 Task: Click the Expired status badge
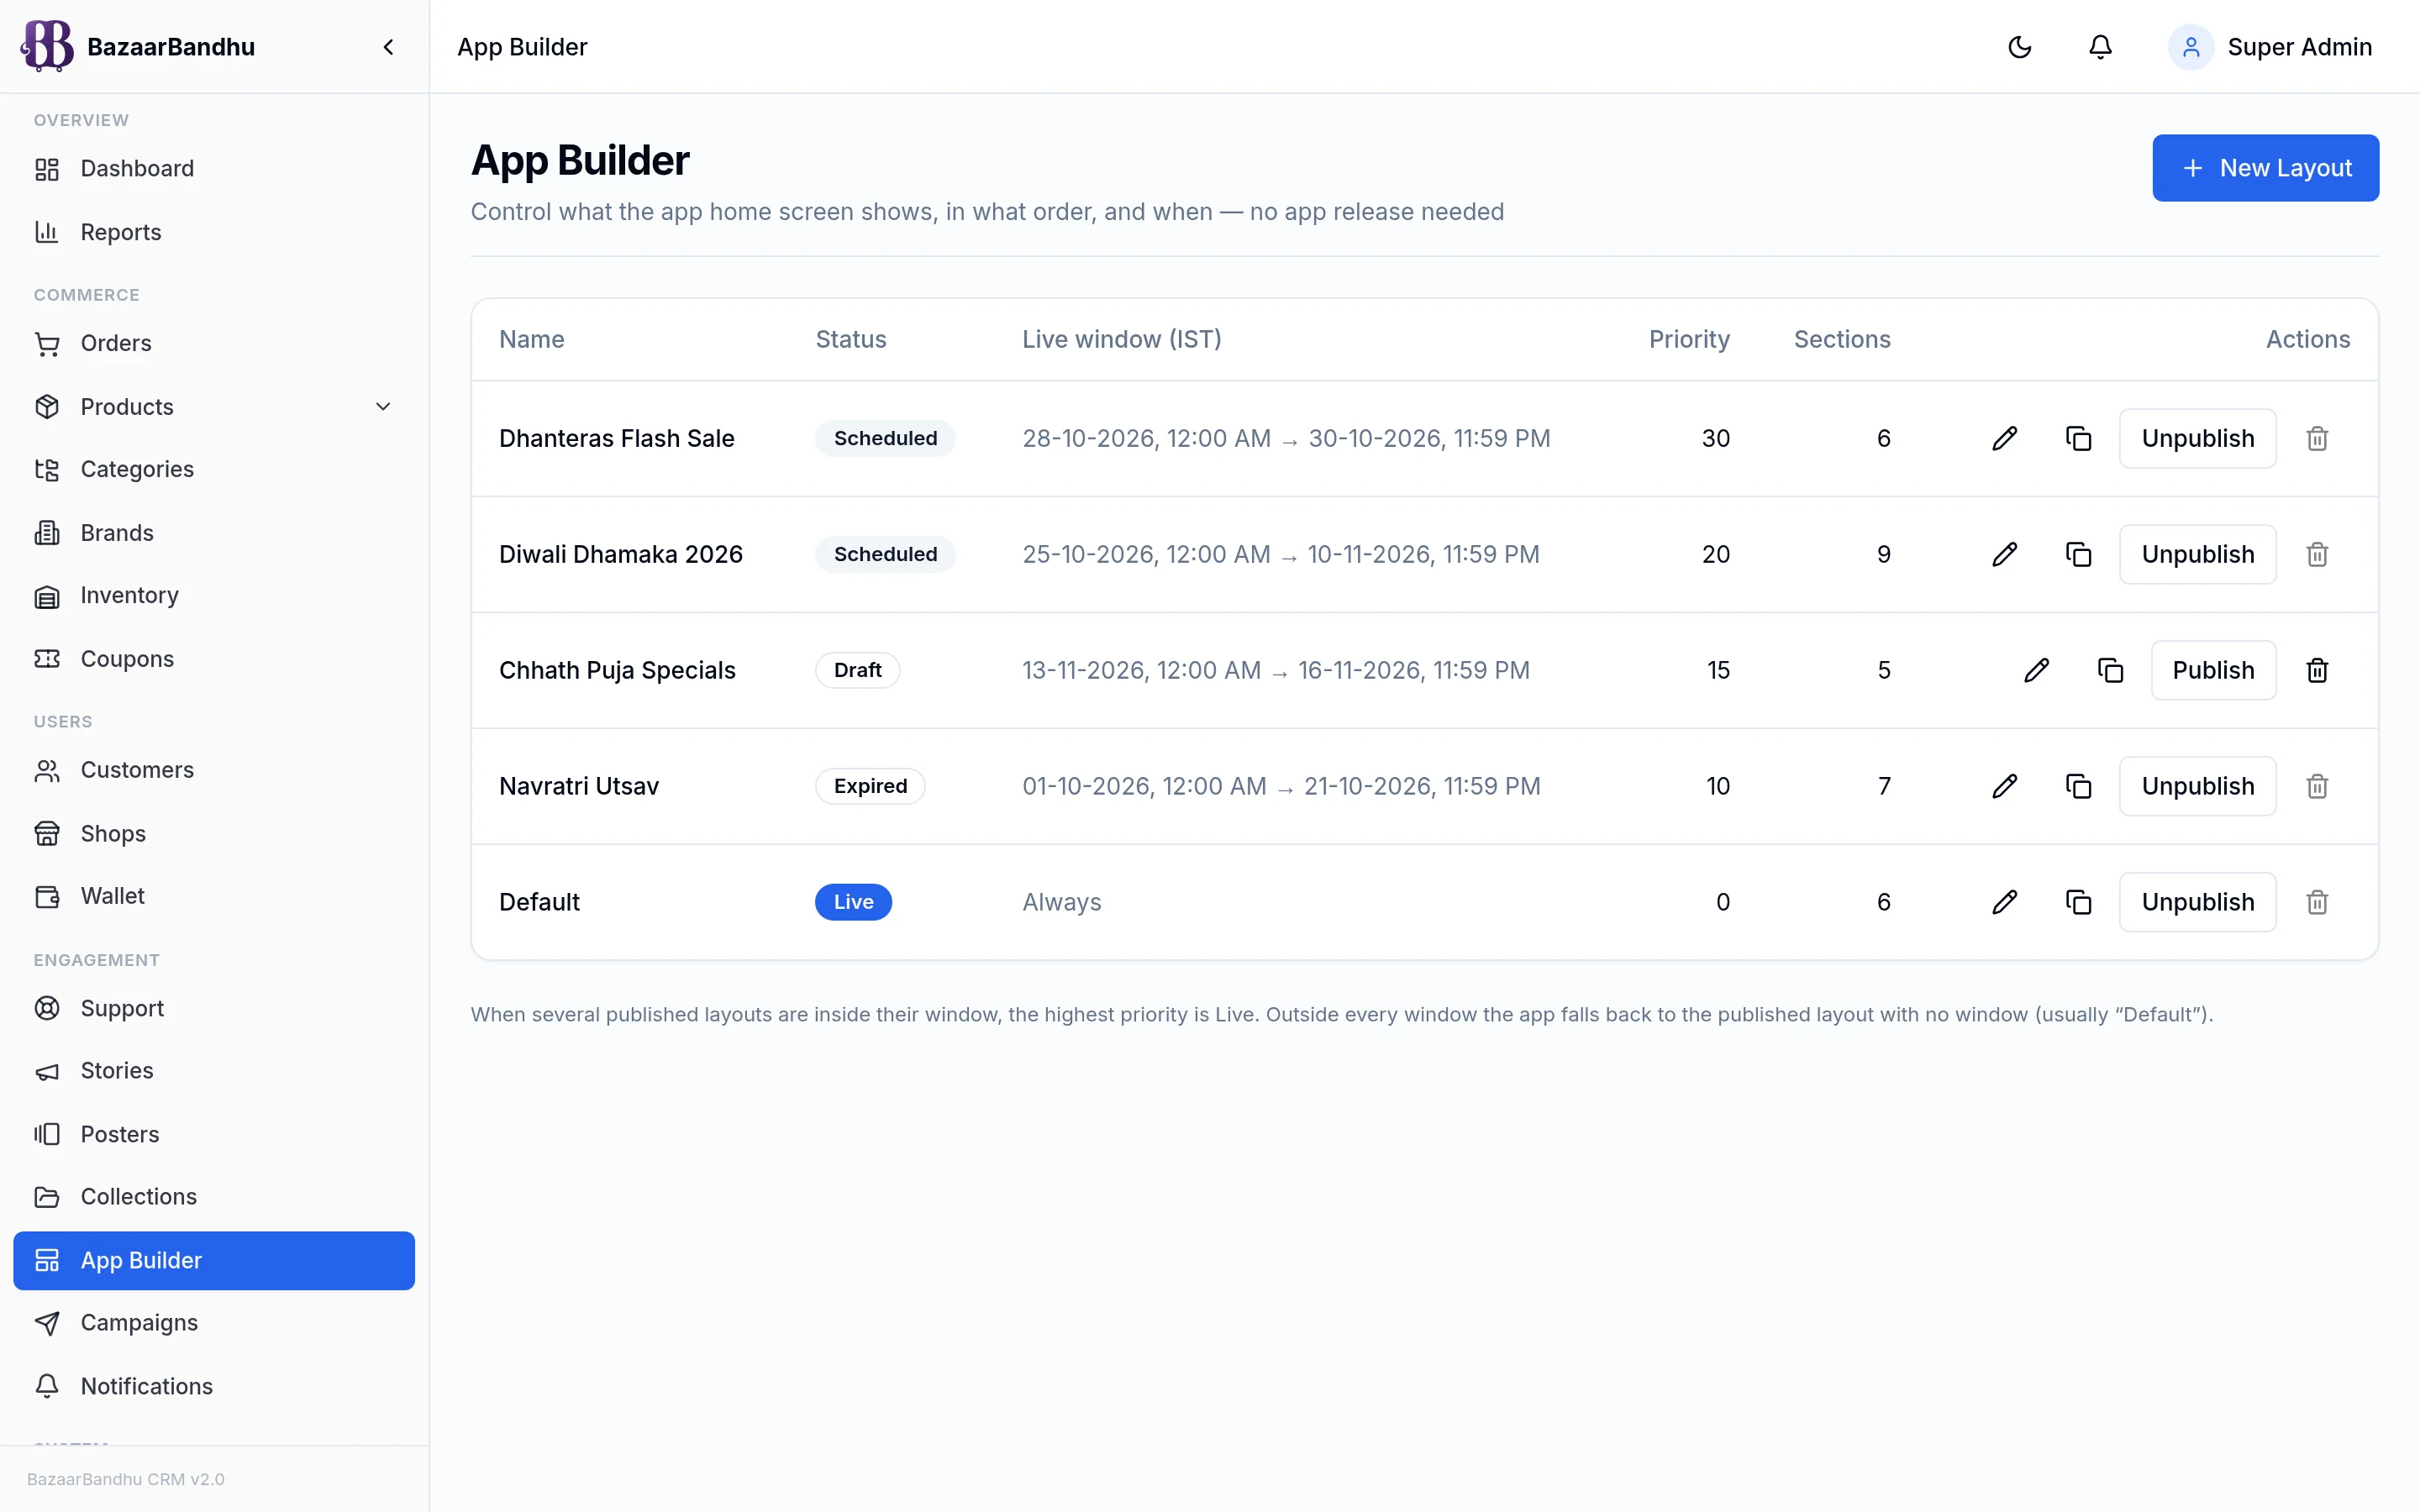(870, 786)
